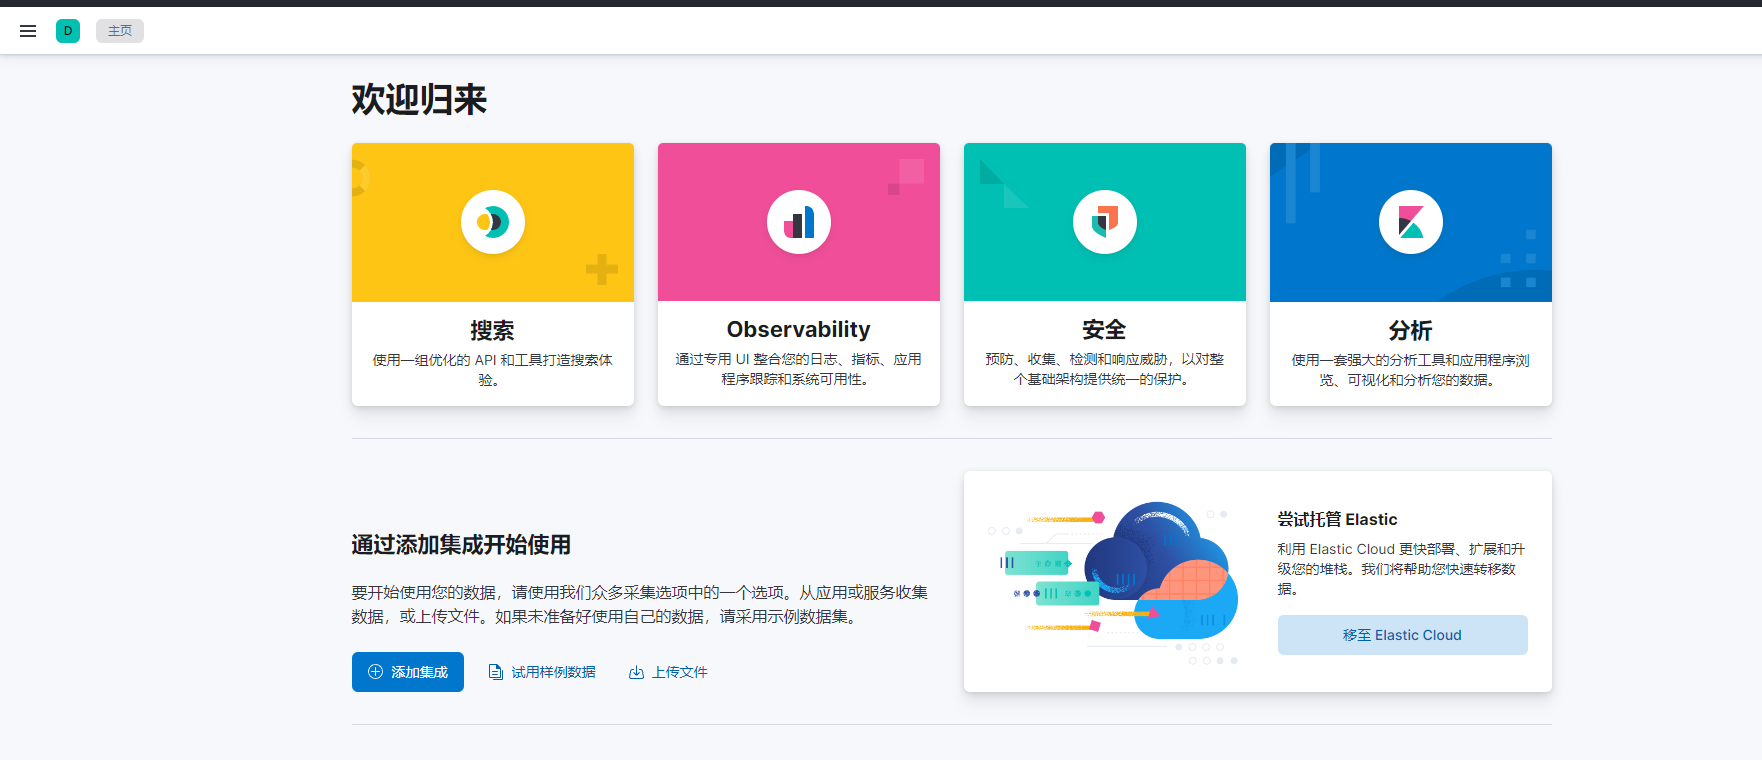Open the hamburger navigation menu
The width and height of the screenshot is (1762, 760).
[x=28, y=31]
